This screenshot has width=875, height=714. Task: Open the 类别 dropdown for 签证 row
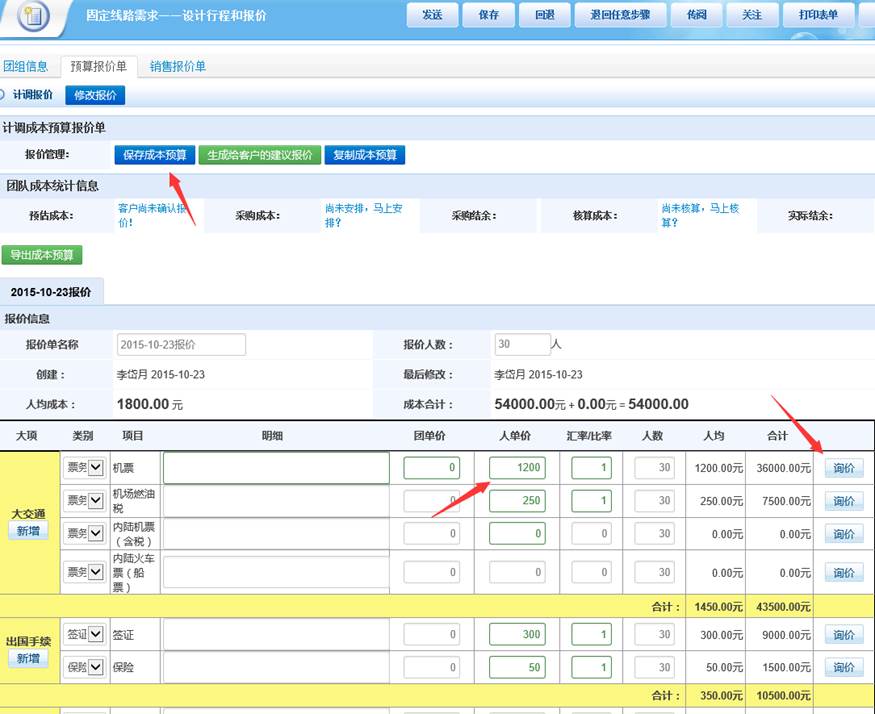[84, 634]
